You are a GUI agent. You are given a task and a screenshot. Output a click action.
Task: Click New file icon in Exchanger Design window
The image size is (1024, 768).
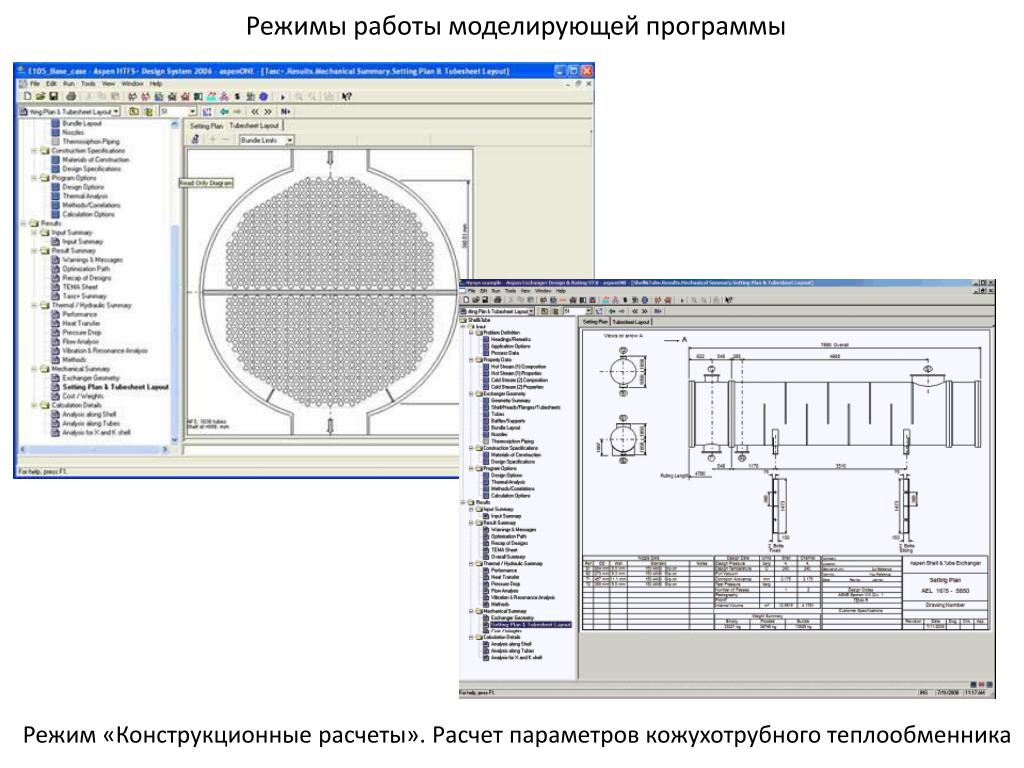click(466, 300)
